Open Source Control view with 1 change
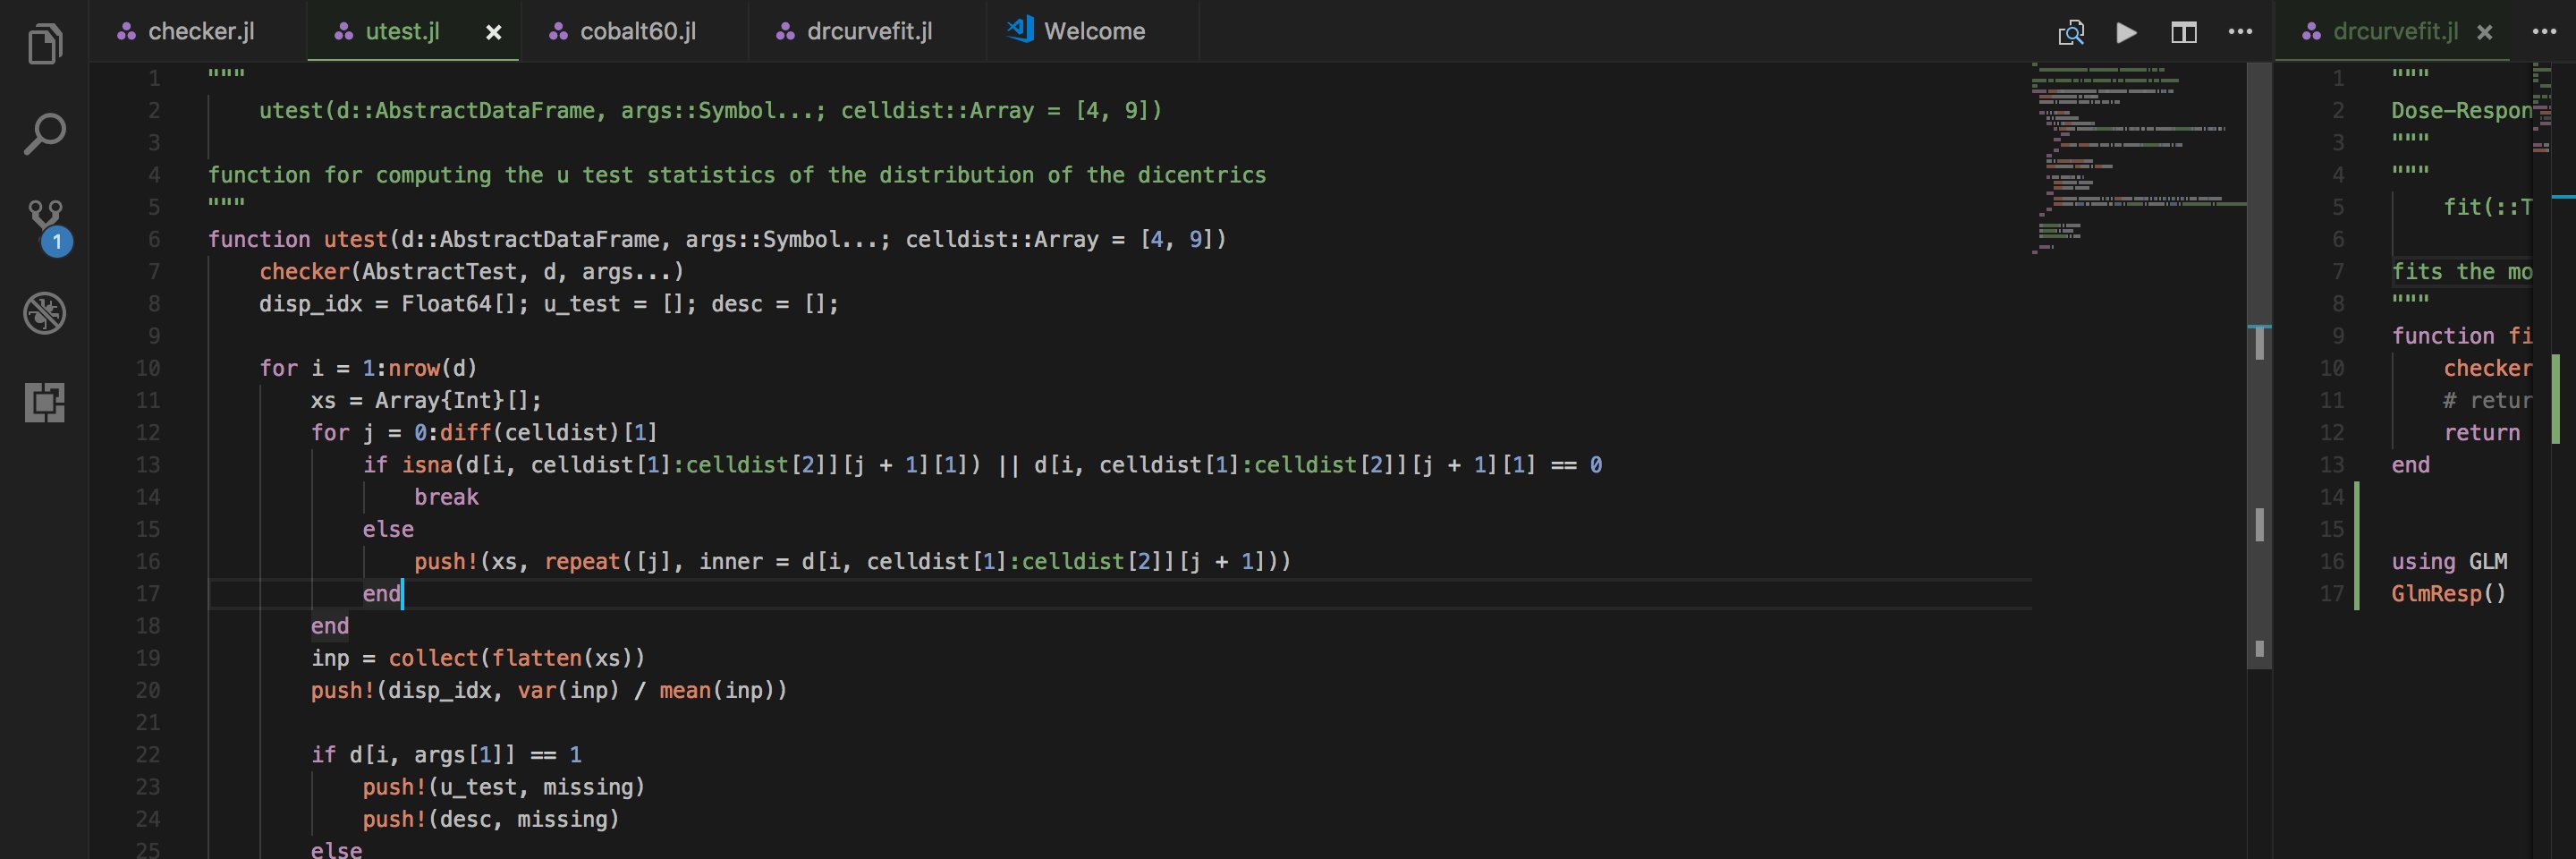Screen dimensions: 2576x859 (x=47, y=226)
